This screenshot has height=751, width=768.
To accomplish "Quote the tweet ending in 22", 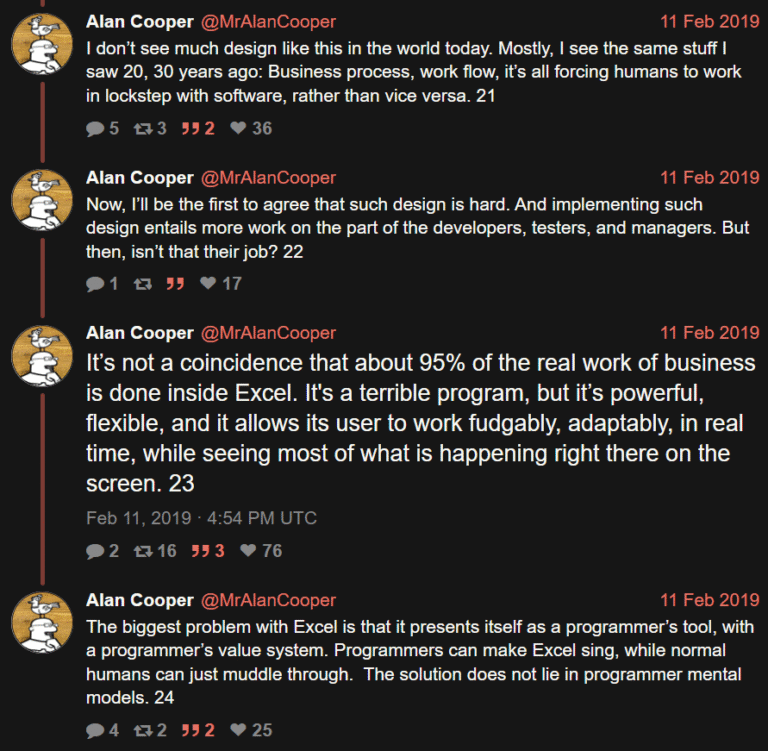I will tap(175, 283).
